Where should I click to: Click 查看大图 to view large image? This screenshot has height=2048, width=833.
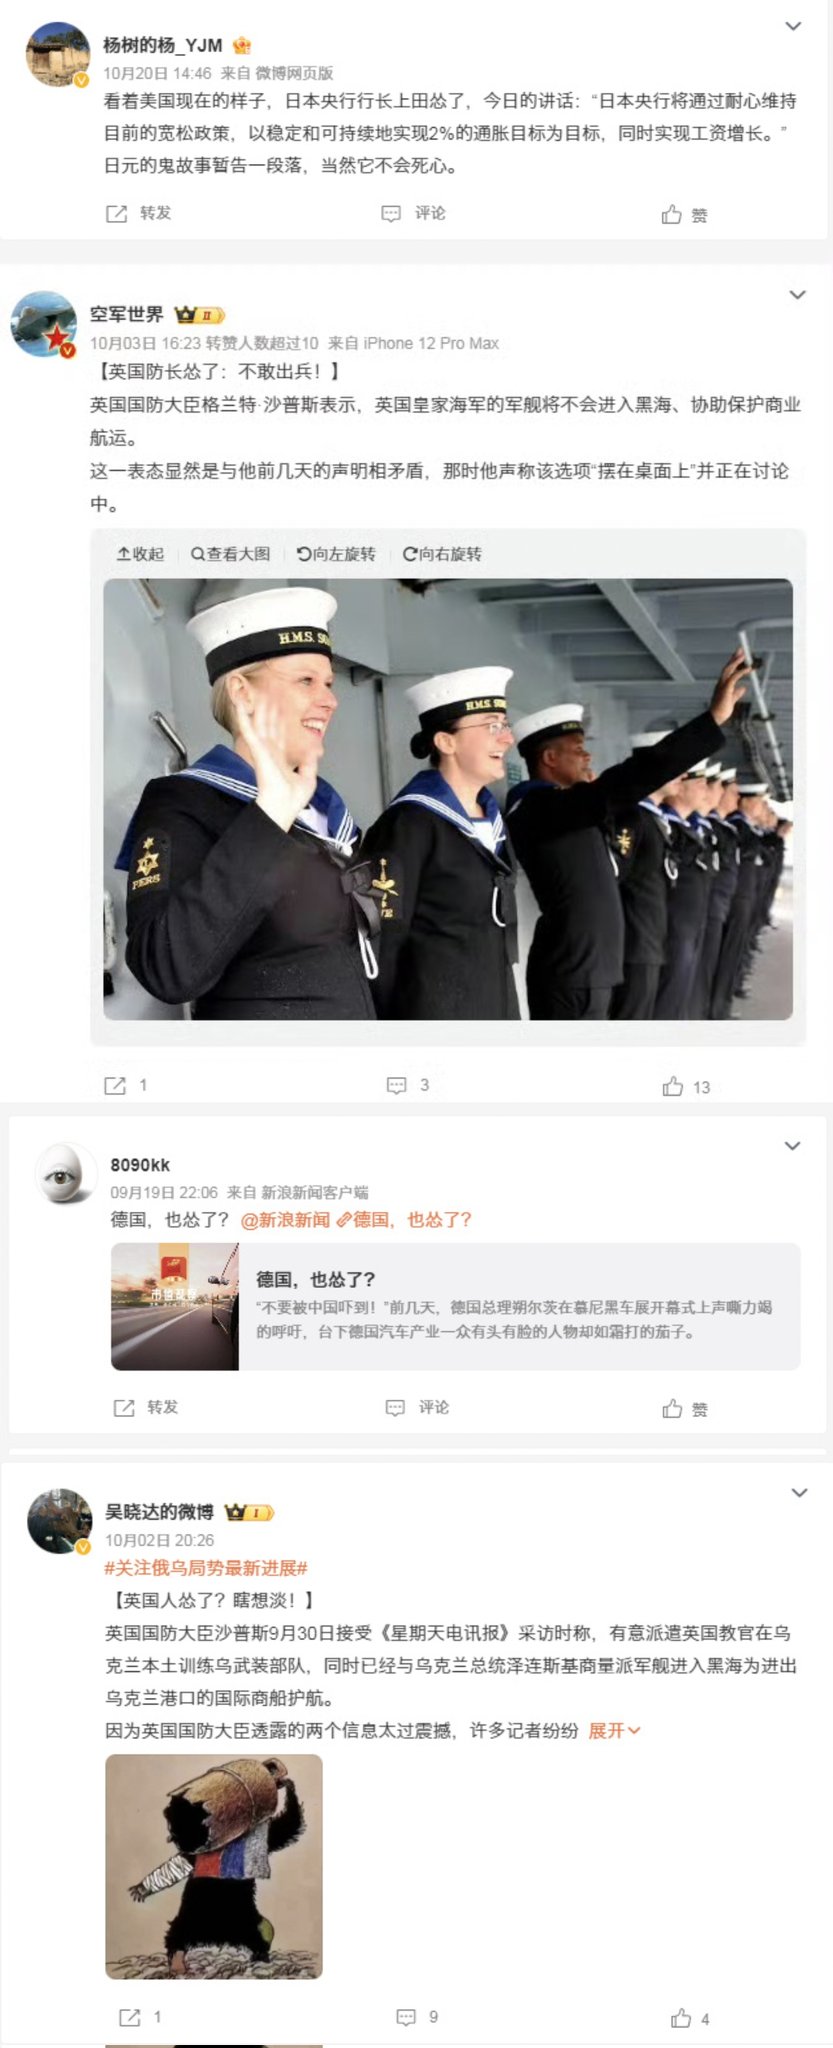coord(230,554)
